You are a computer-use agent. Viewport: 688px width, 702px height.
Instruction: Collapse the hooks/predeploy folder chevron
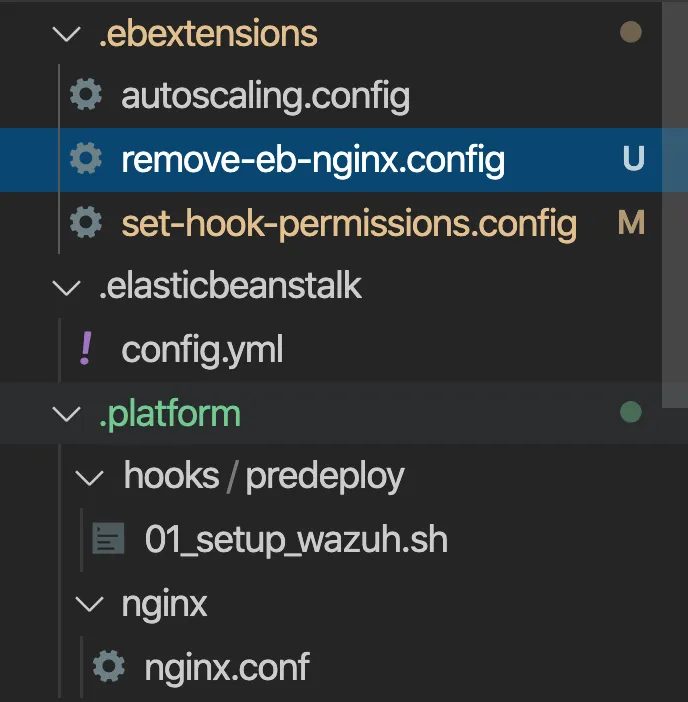click(92, 477)
